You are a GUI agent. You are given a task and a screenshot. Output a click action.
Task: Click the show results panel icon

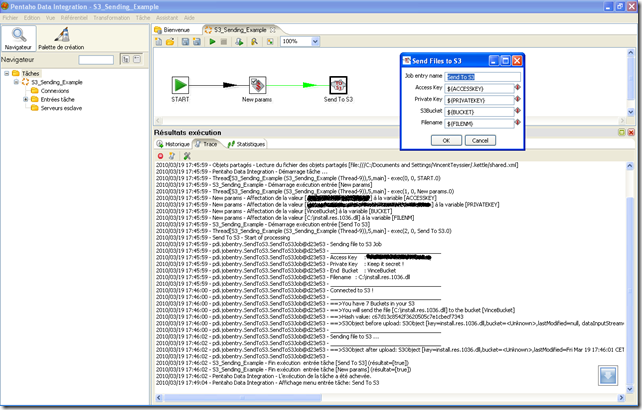pos(270,41)
